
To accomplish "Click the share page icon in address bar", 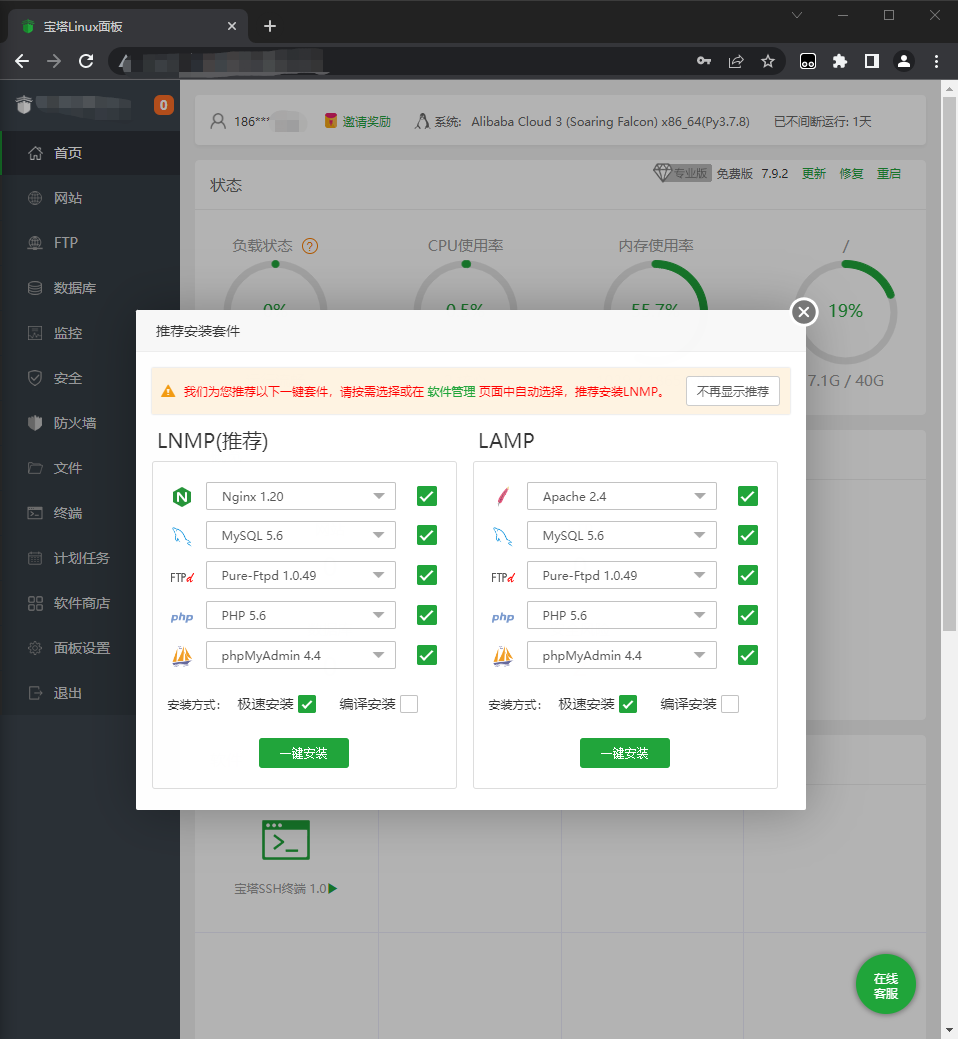I will point(736,62).
